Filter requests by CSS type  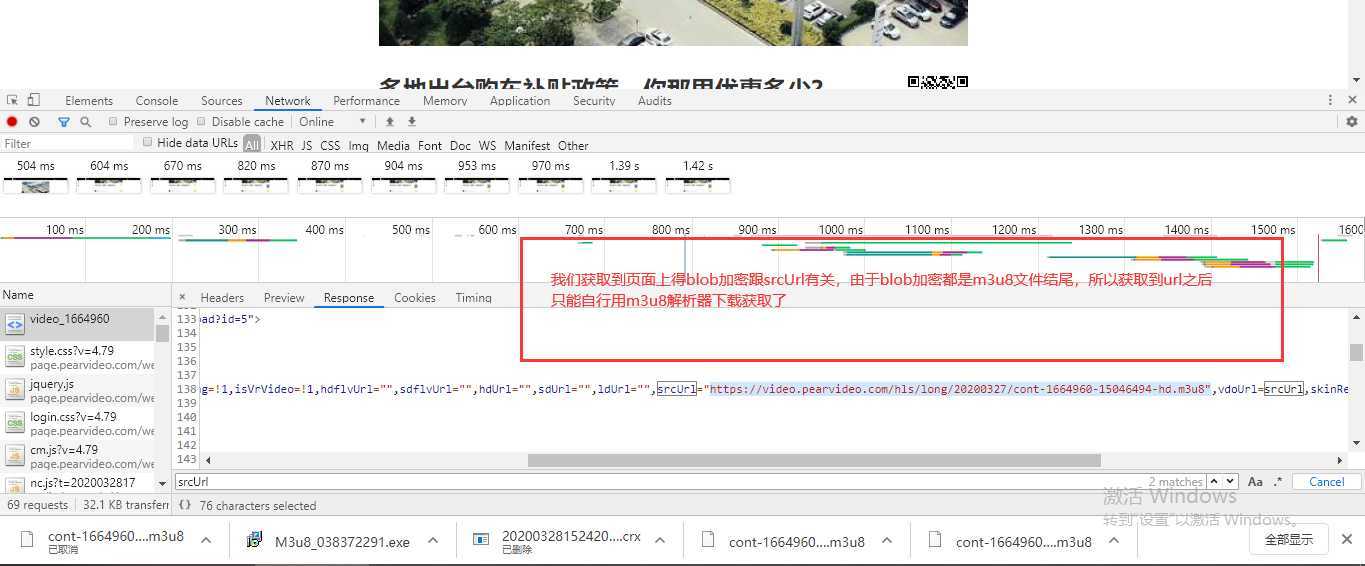[x=330, y=146]
